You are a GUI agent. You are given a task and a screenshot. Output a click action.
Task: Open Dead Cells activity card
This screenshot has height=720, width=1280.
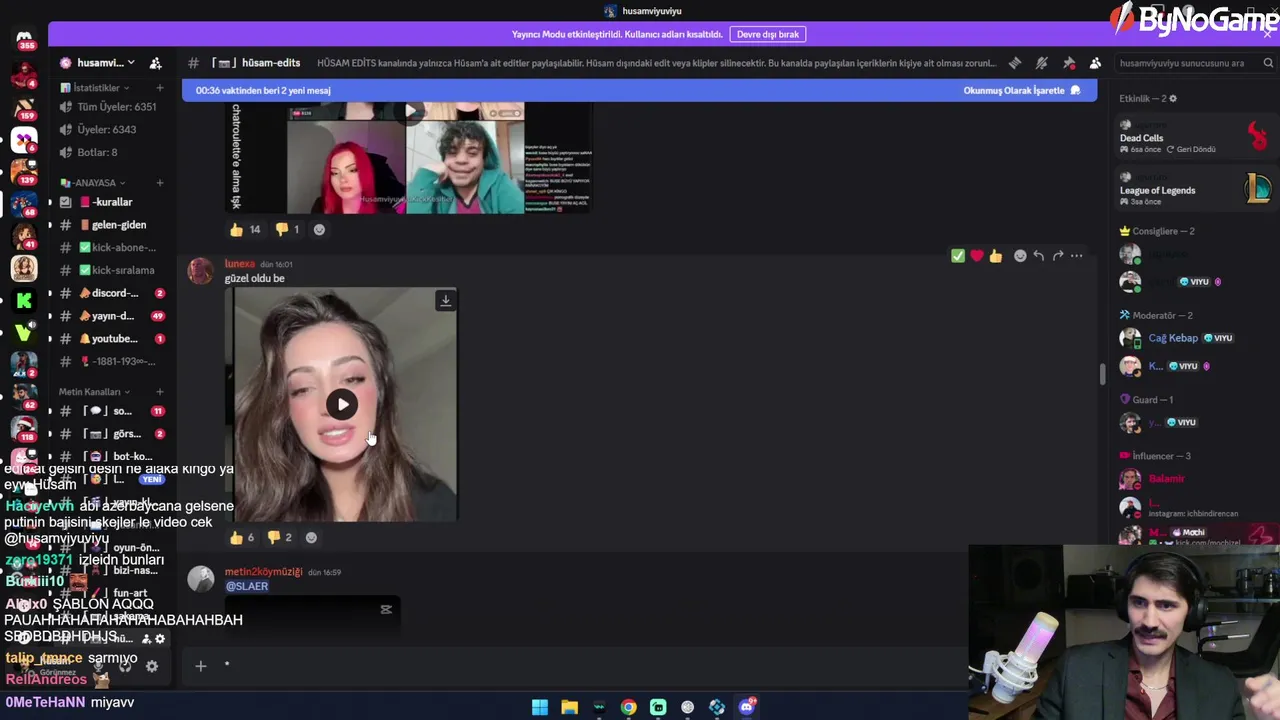click(1195, 137)
